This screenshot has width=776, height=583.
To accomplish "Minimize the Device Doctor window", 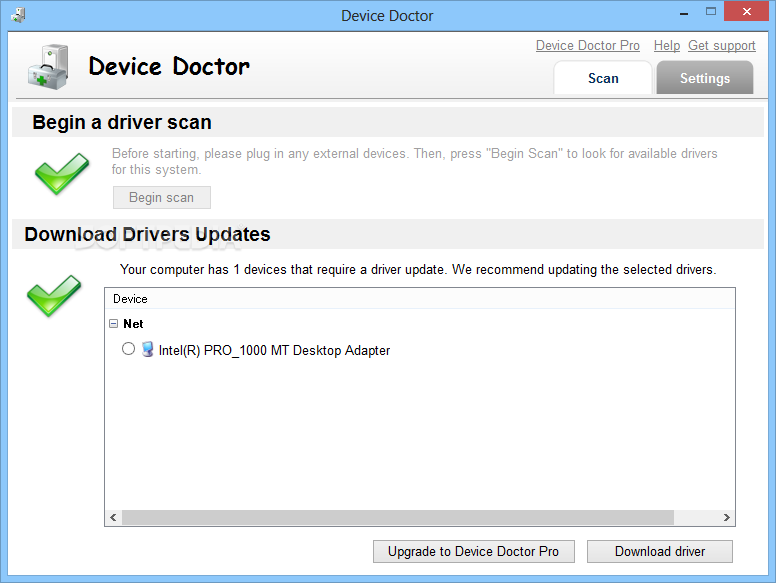I will click(x=684, y=13).
